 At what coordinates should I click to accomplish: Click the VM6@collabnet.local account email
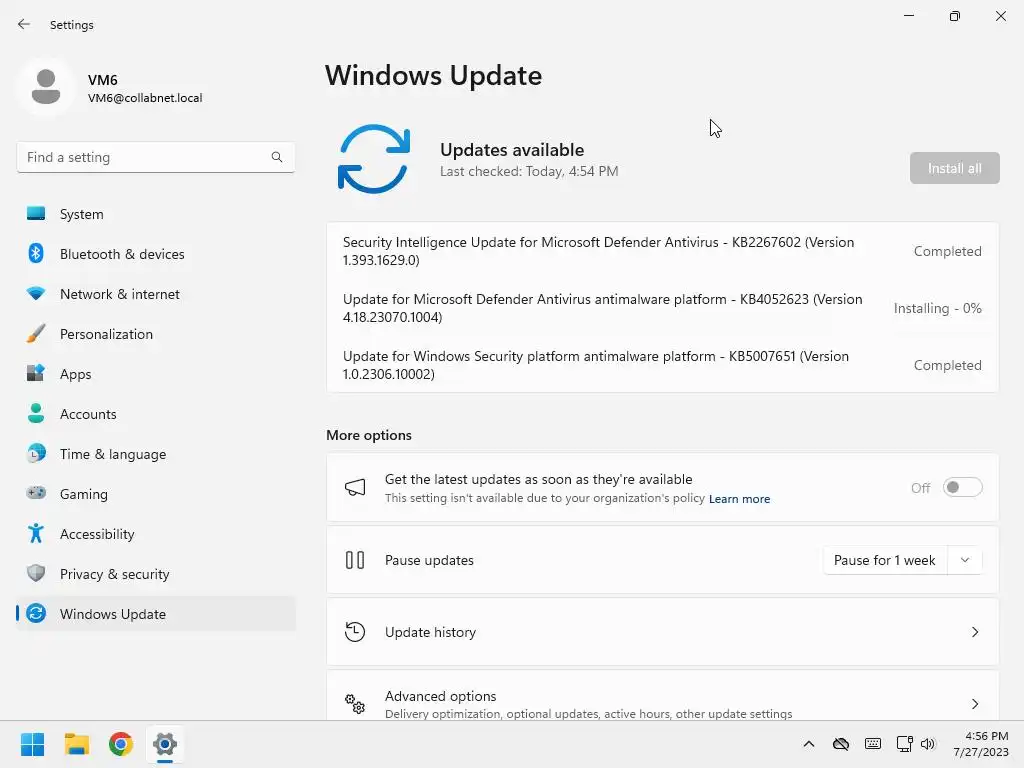(x=145, y=98)
